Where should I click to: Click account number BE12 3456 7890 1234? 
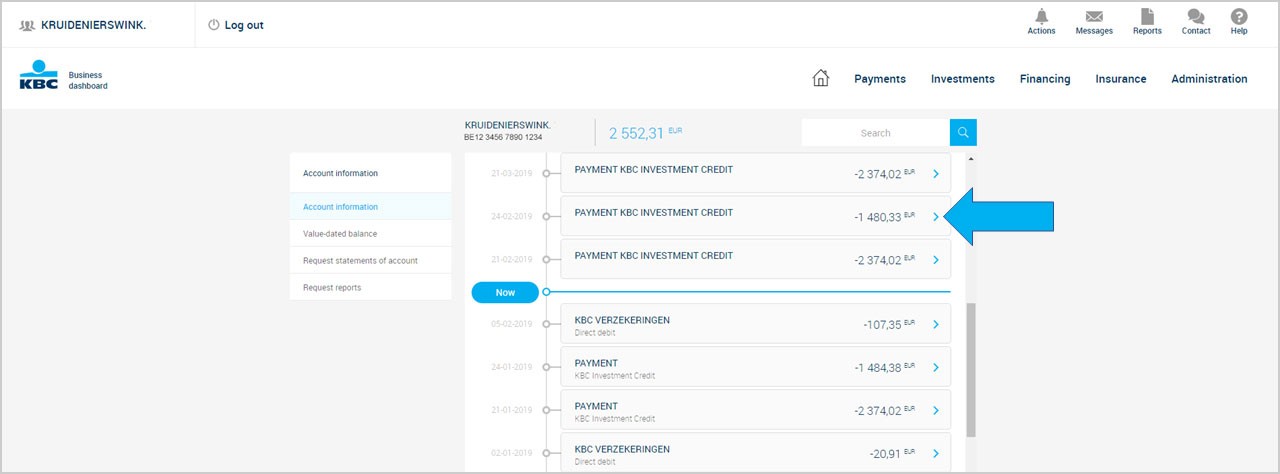tap(503, 137)
